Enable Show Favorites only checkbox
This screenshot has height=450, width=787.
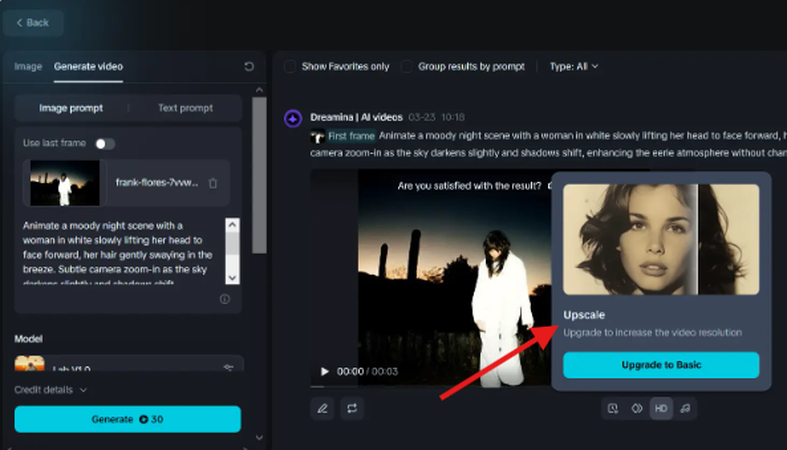pyautogui.click(x=290, y=66)
